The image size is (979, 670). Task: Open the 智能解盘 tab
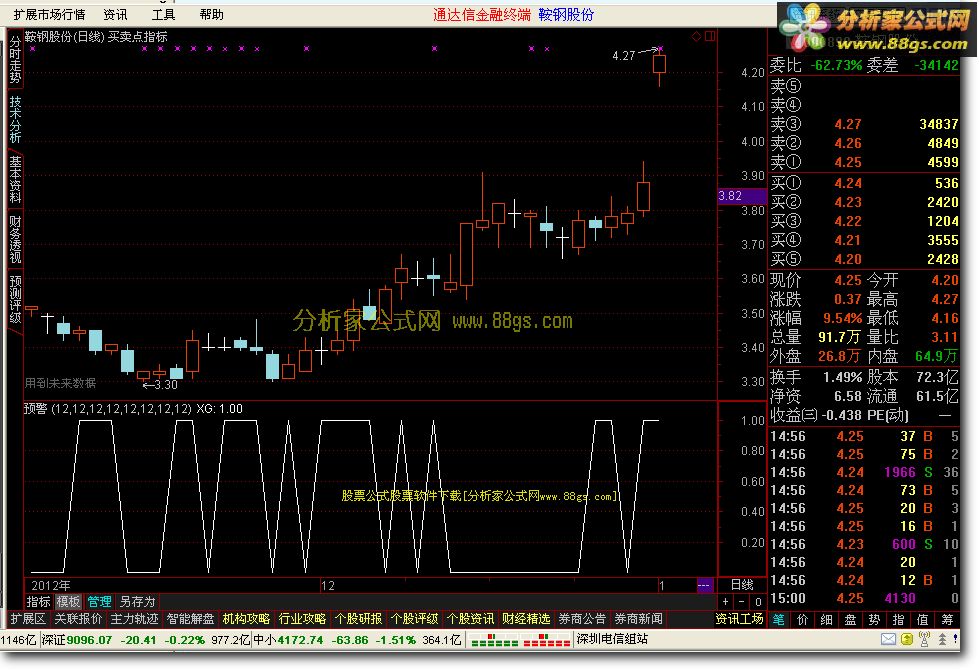[190, 619]
